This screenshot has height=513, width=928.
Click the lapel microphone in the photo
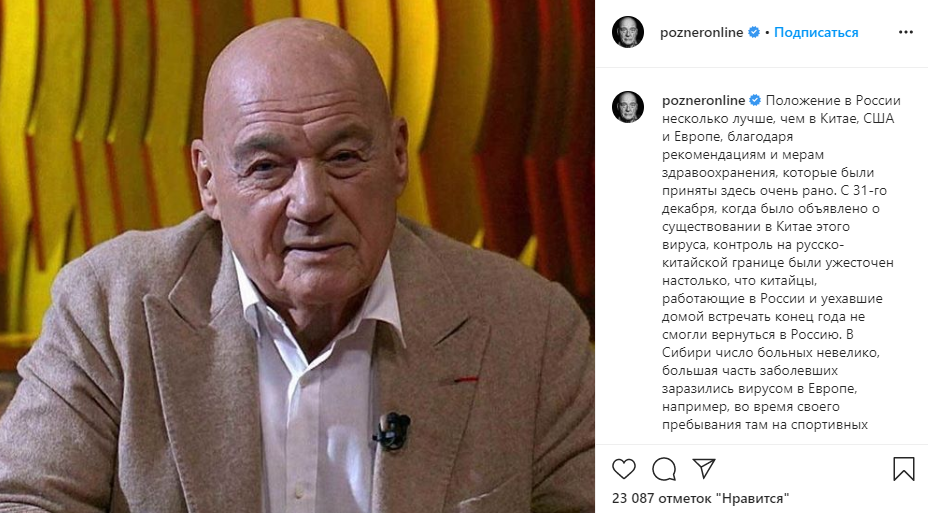tap(392, 430)
